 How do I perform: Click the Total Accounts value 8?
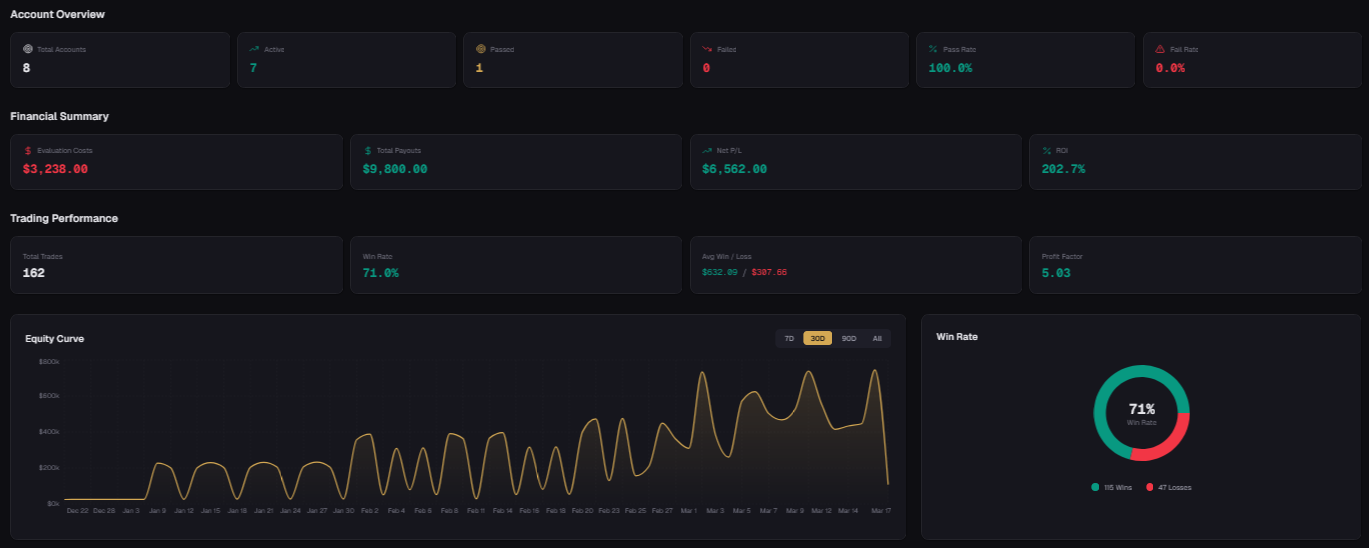[x=26, y=68]
